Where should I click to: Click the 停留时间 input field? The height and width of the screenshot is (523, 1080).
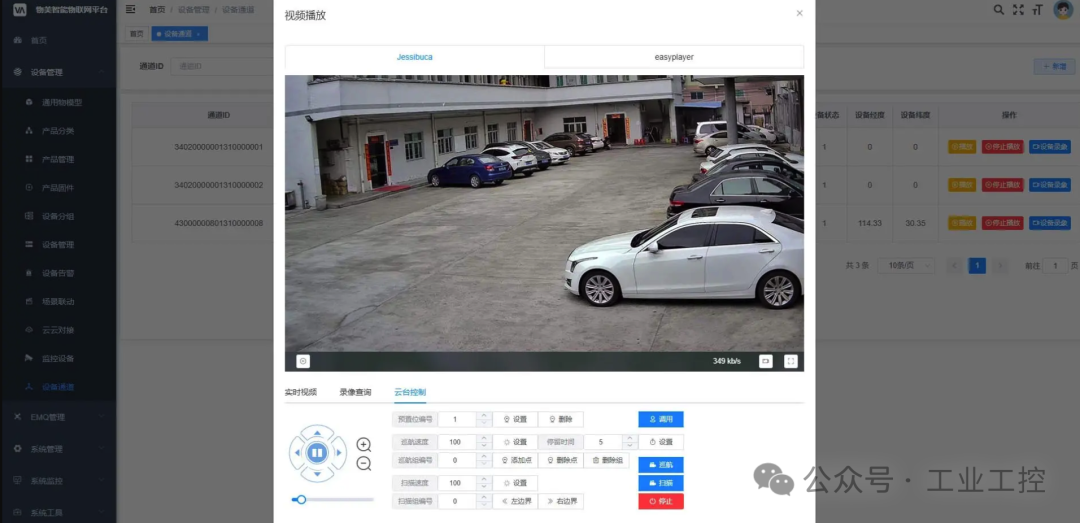coord(603,442)
